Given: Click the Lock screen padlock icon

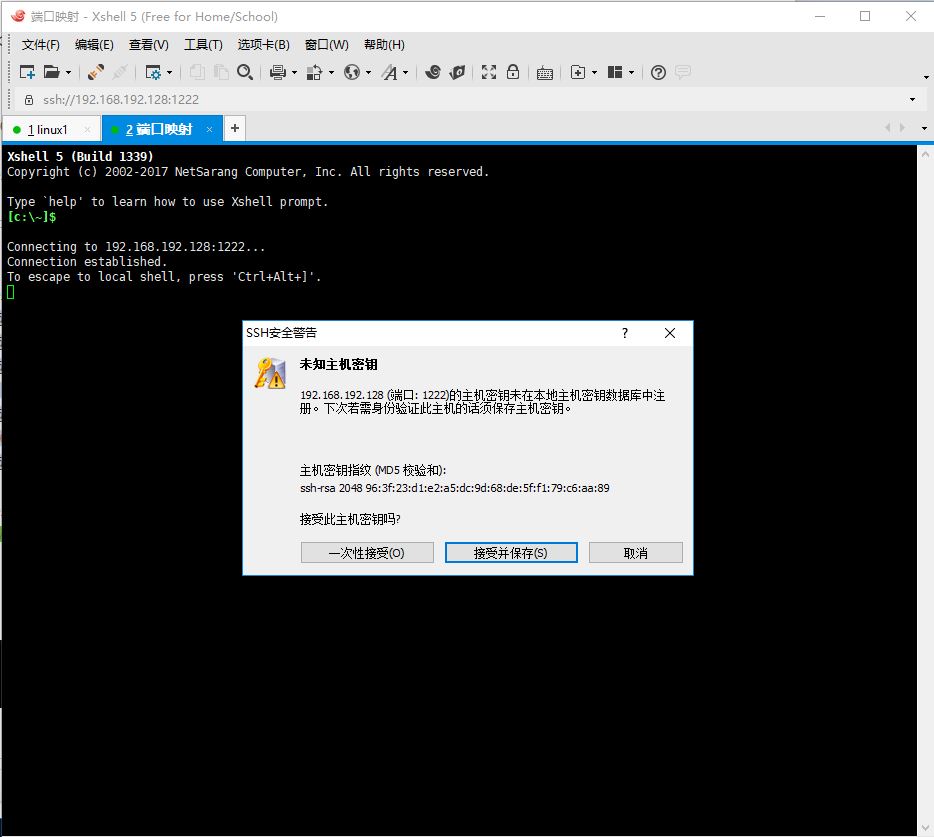Looking at the screenshot, I should point(513,72).
